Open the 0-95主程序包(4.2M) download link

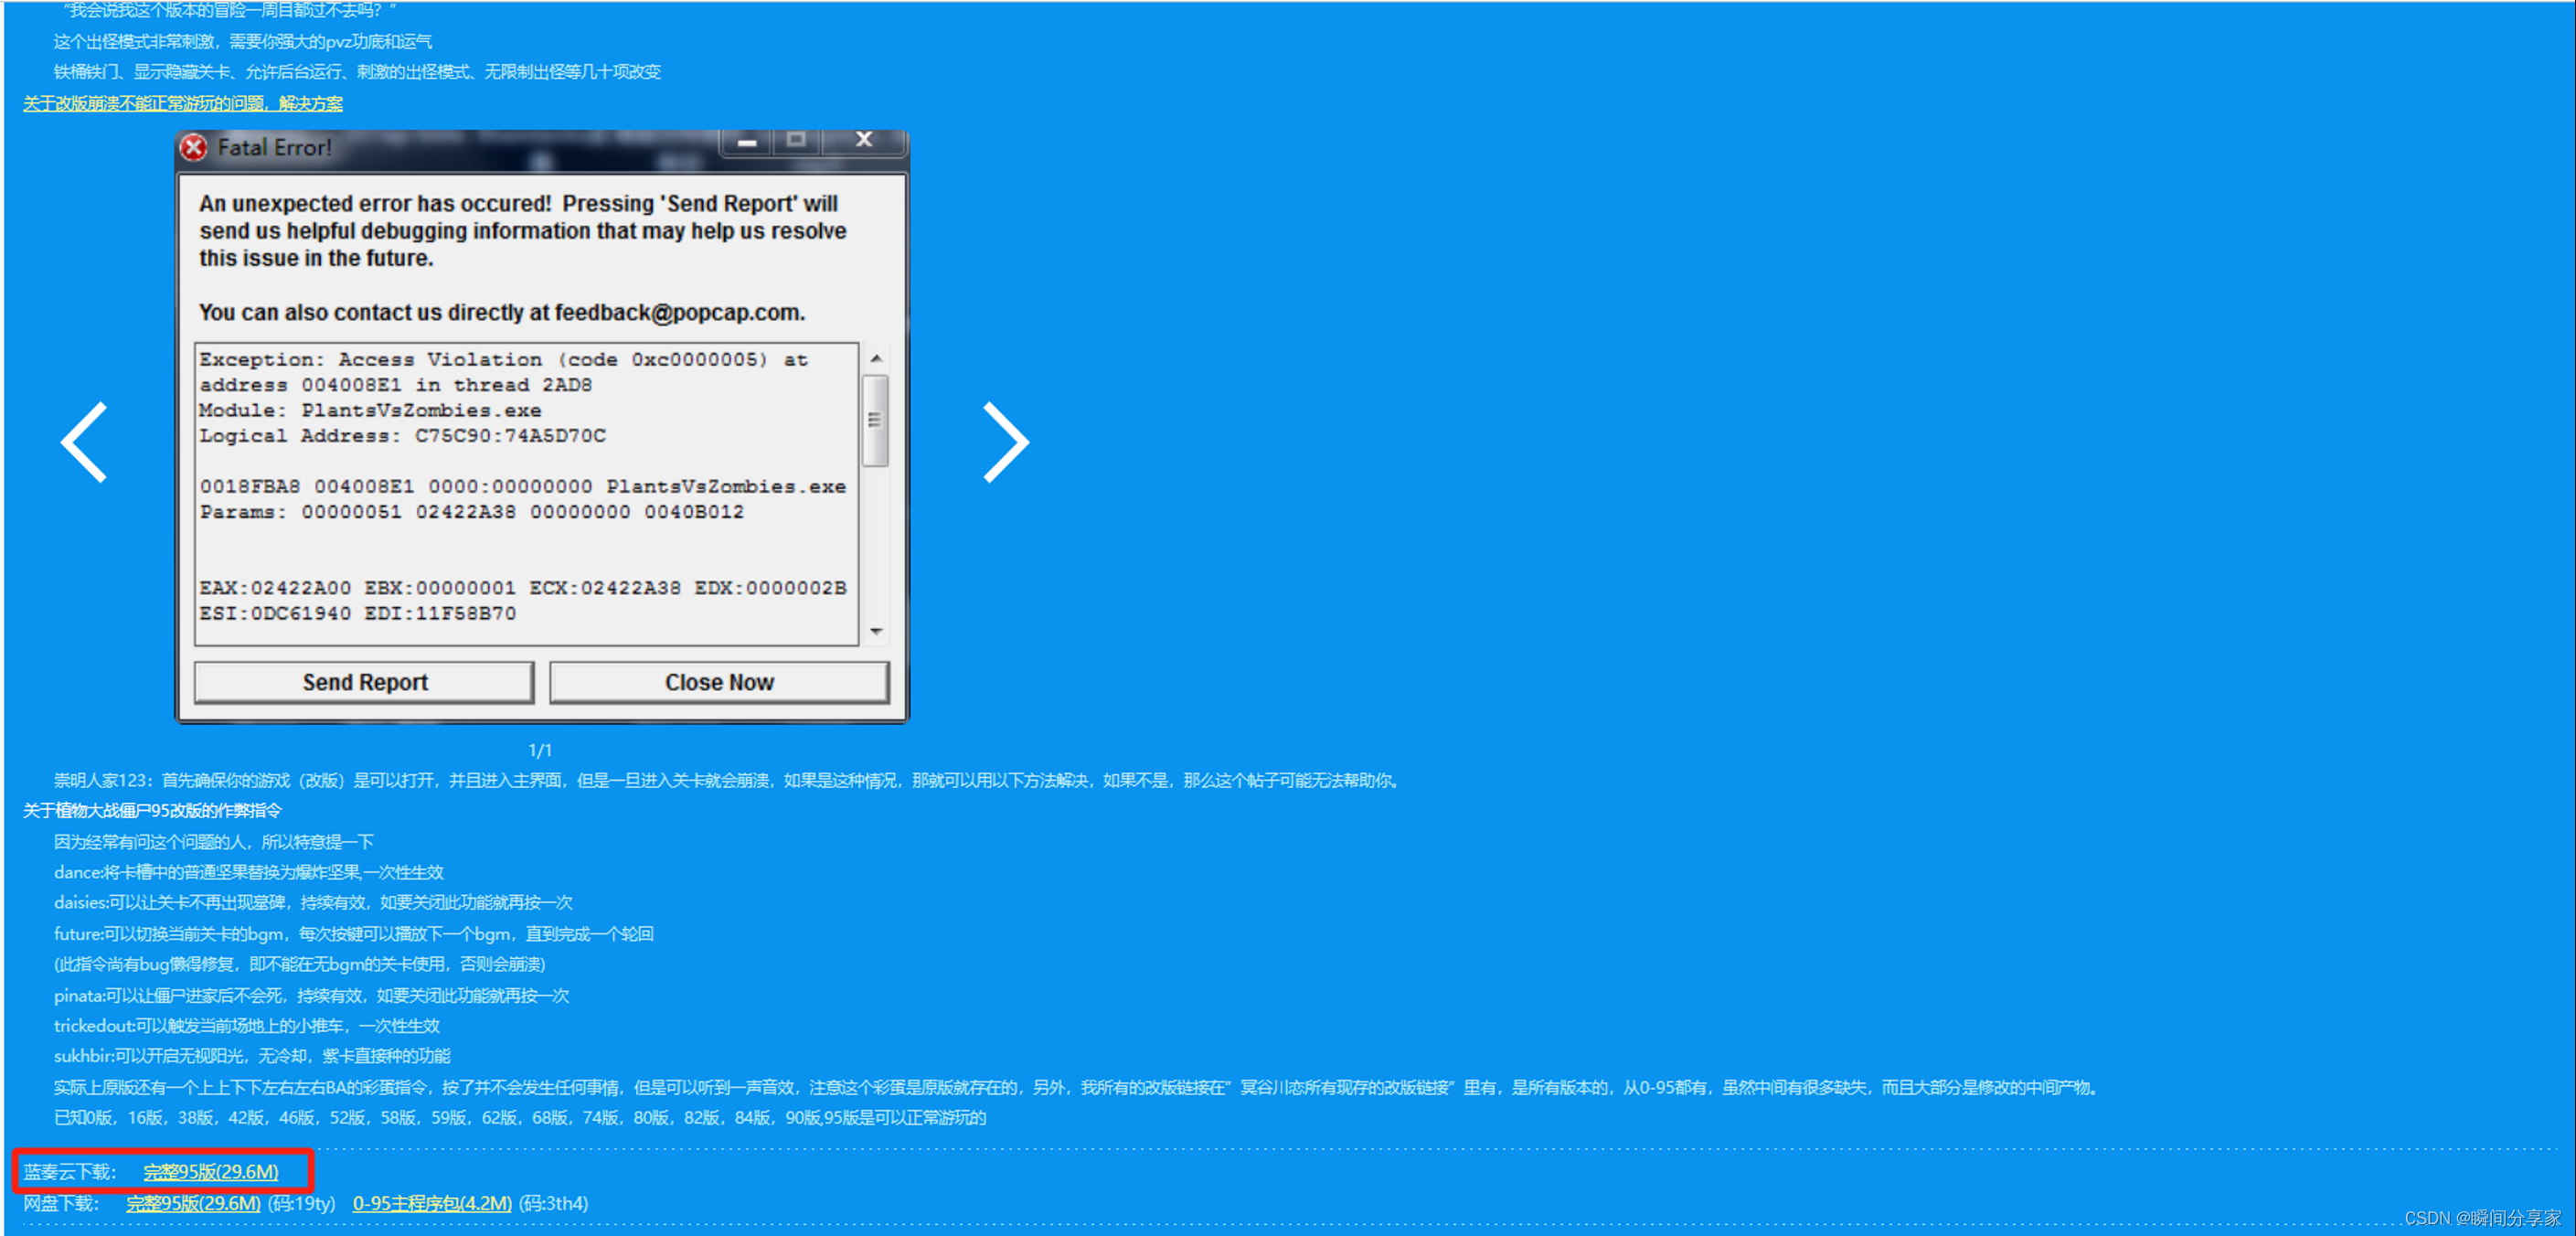432,1203
